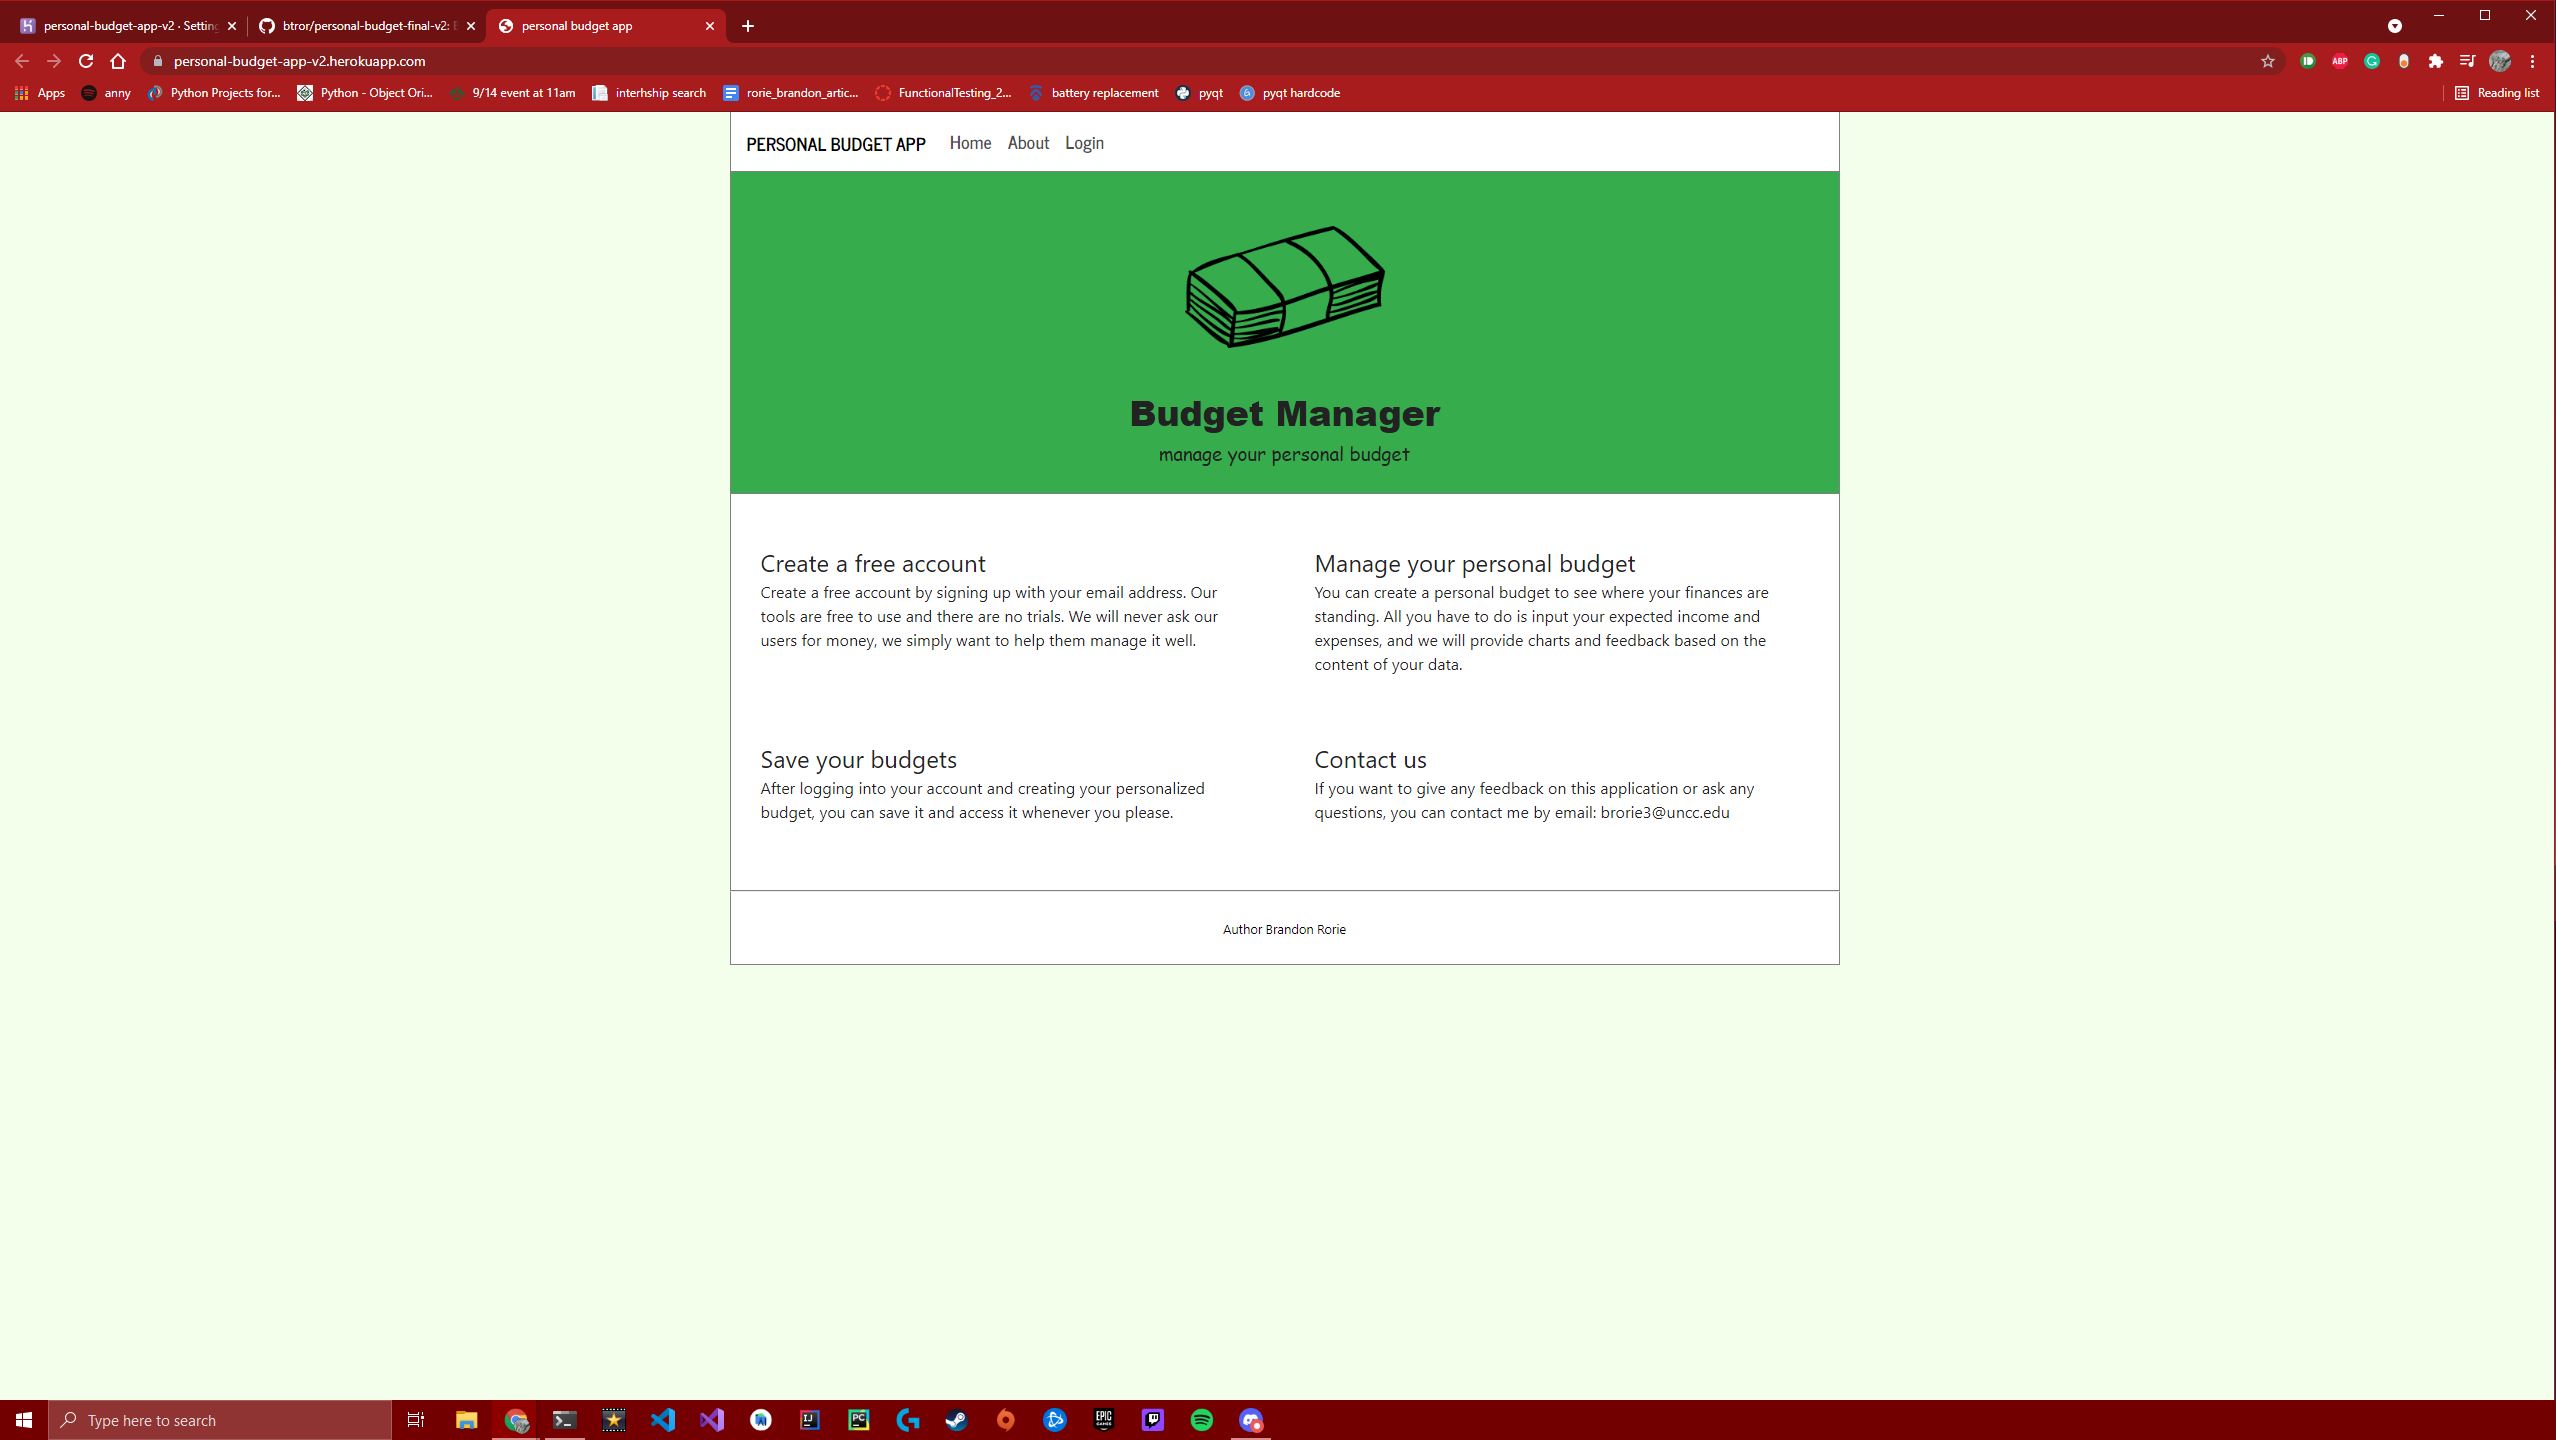Click the Windows taskbar search box
Image resolution: width=2556 pixels, height=1440 pixels.
(x=220, y=1419)
